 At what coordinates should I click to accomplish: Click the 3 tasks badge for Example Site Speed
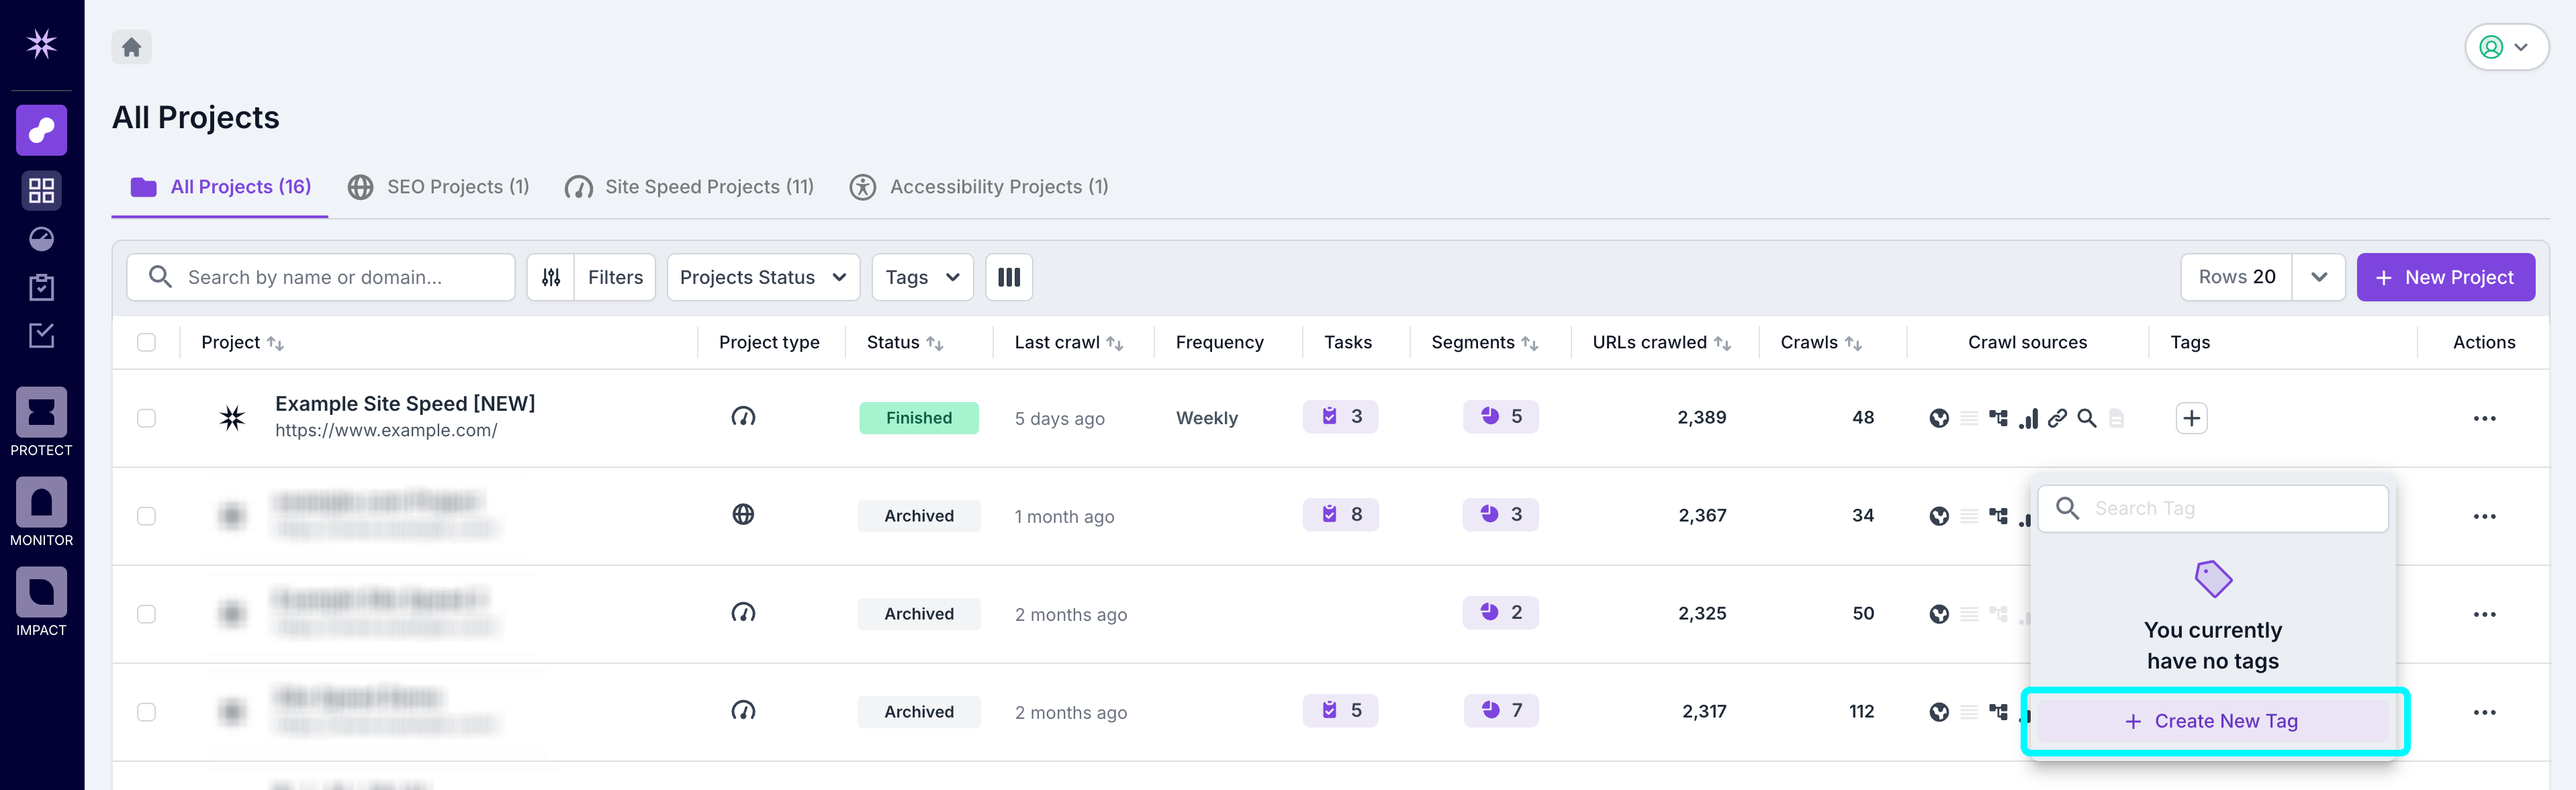(1340, 416)
